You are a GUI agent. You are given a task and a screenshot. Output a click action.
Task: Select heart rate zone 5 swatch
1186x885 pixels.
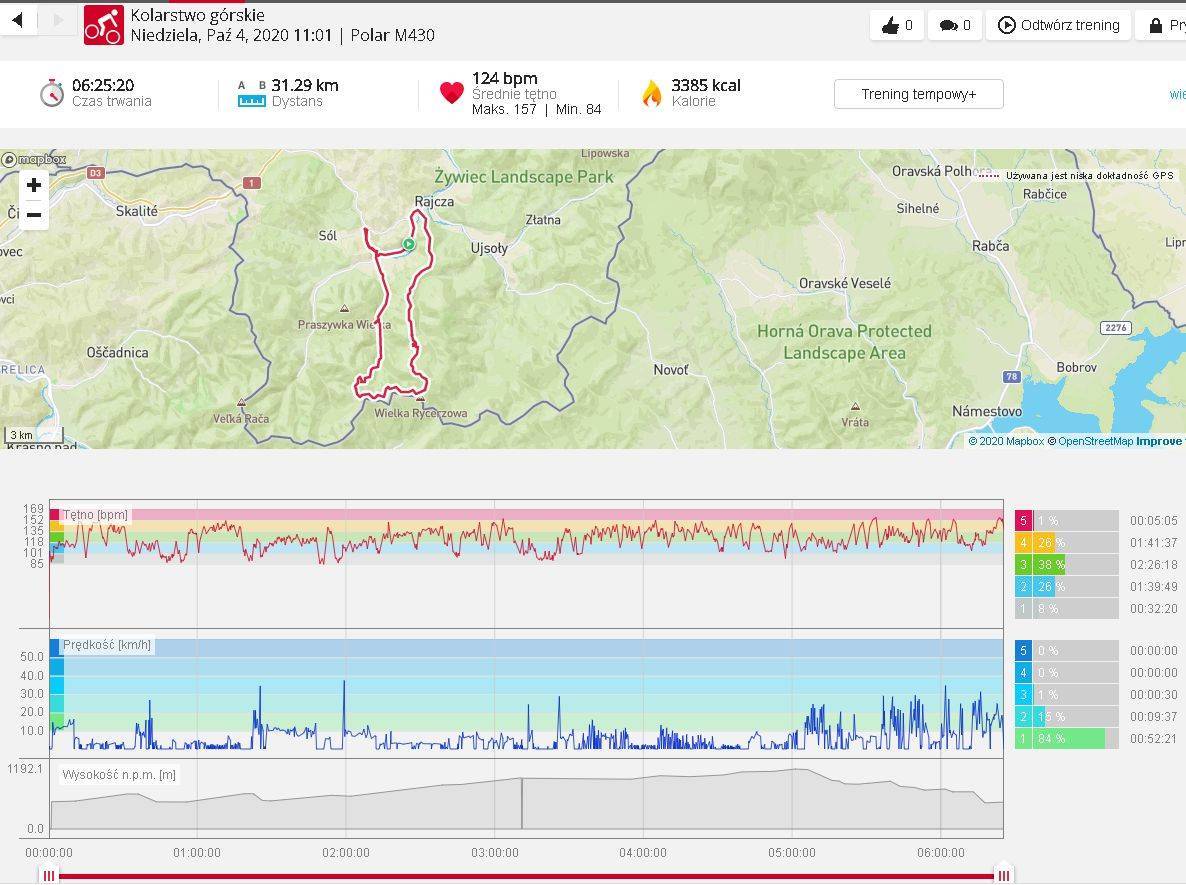1023,521
